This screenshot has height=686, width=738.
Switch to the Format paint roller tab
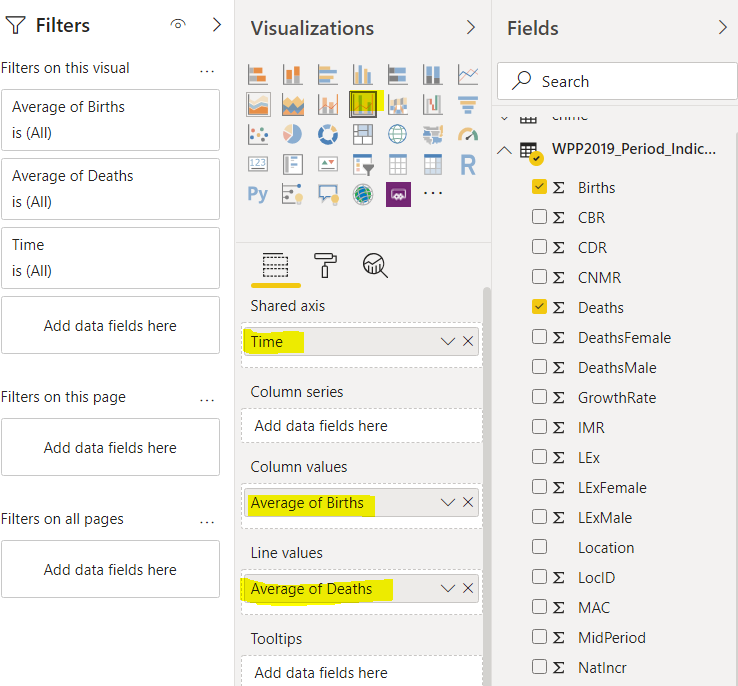(325, 265)
